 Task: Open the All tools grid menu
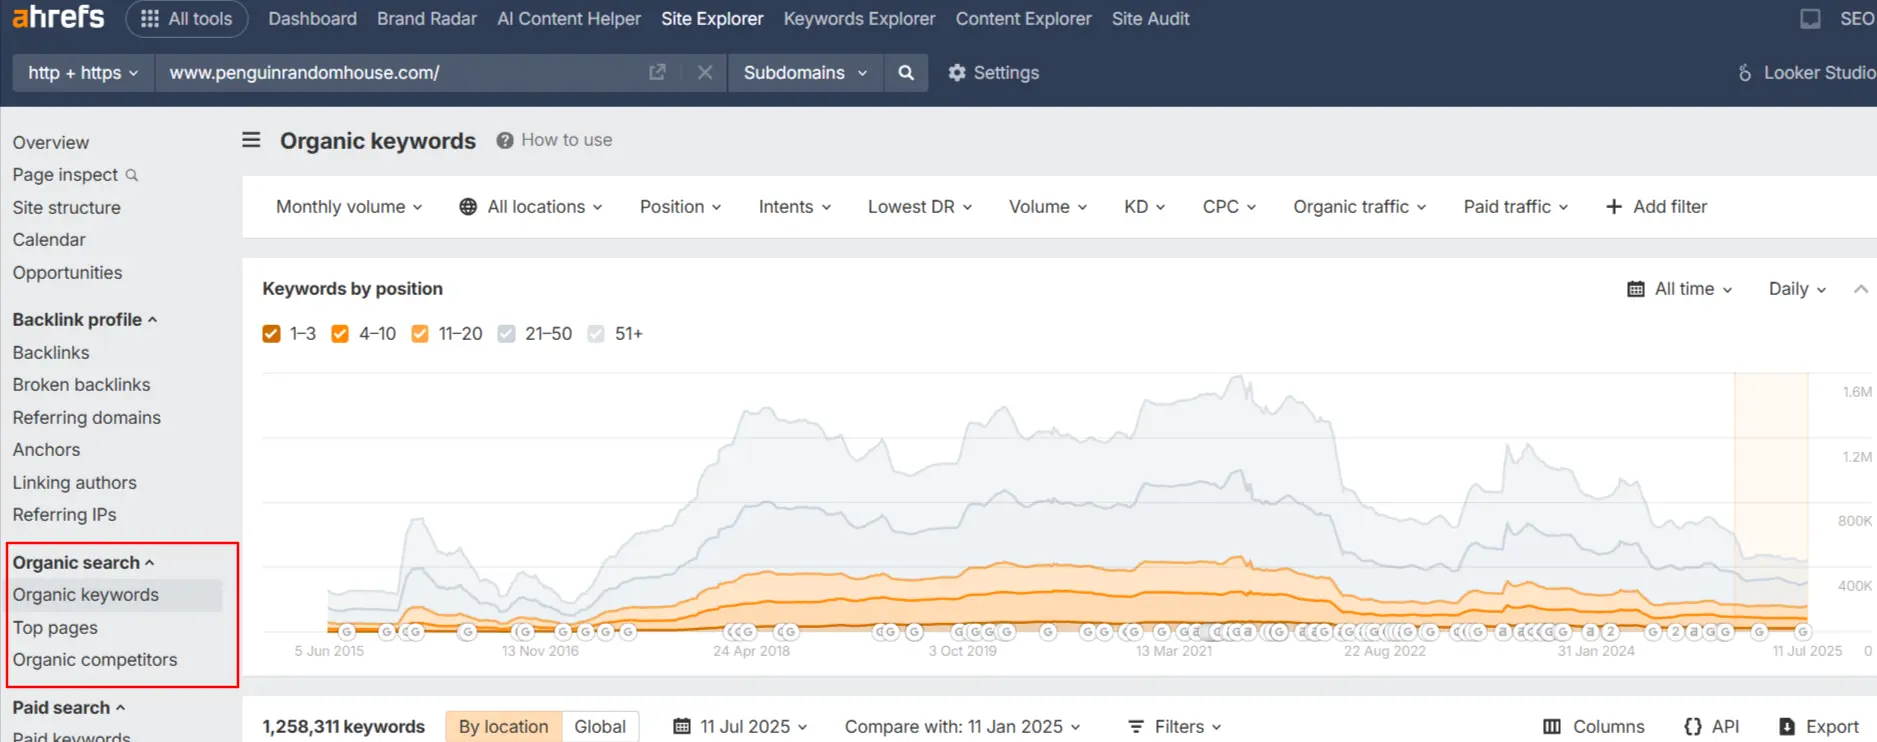187,19
